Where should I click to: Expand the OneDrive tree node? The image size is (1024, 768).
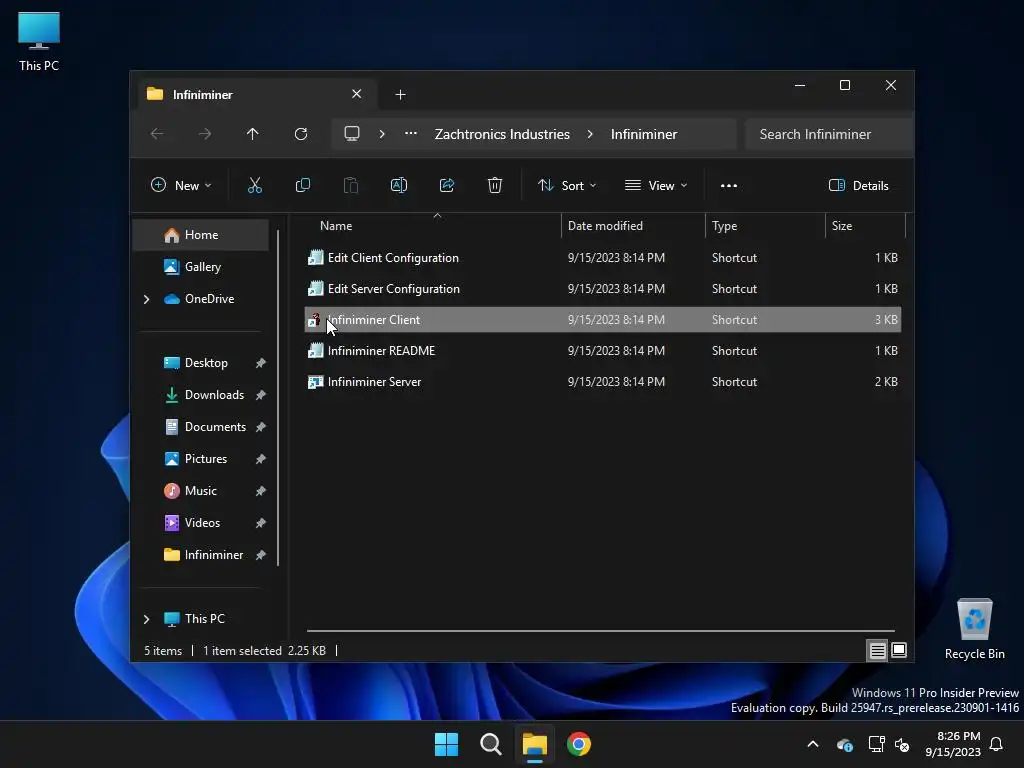tap(146, 299)
